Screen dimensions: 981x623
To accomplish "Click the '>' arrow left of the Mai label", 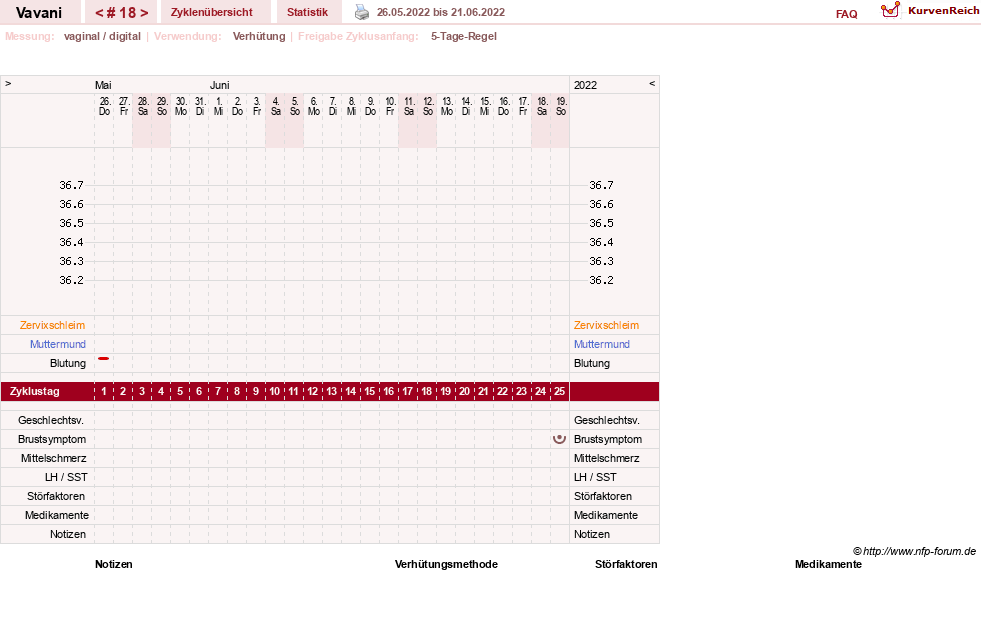I will click(x=8, y=84).
